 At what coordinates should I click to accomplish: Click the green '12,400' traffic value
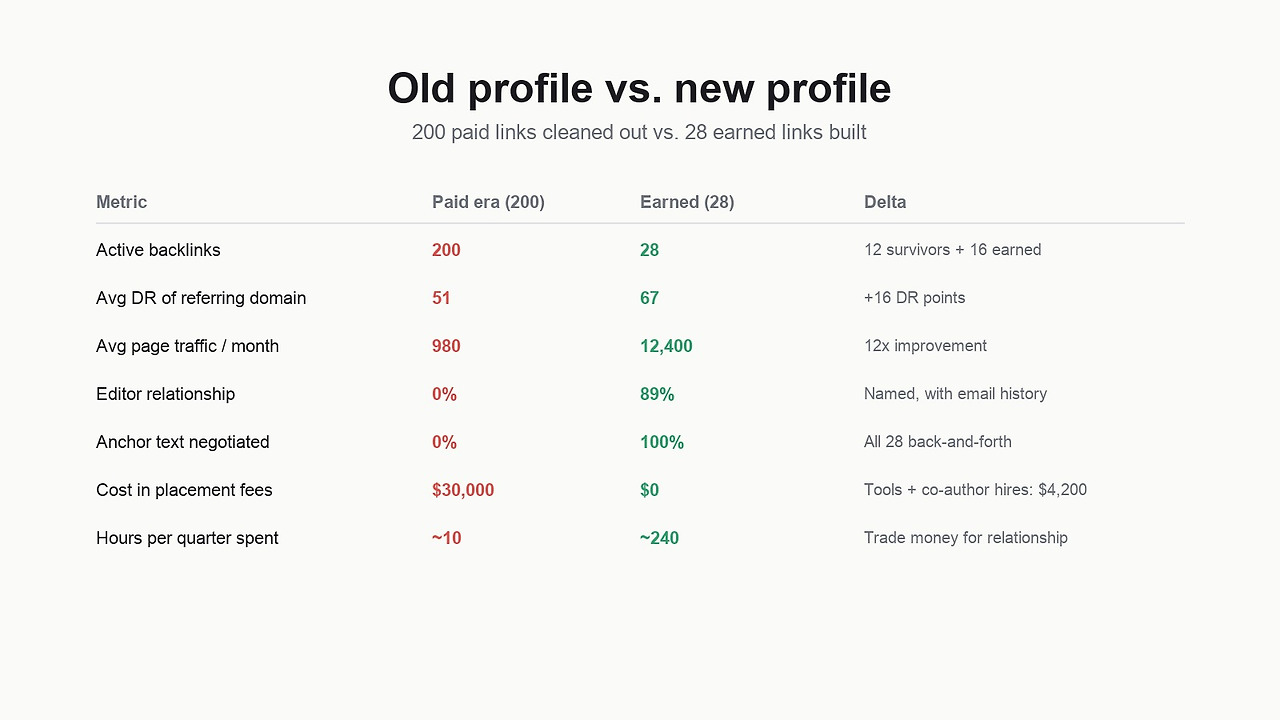(666, 346)
